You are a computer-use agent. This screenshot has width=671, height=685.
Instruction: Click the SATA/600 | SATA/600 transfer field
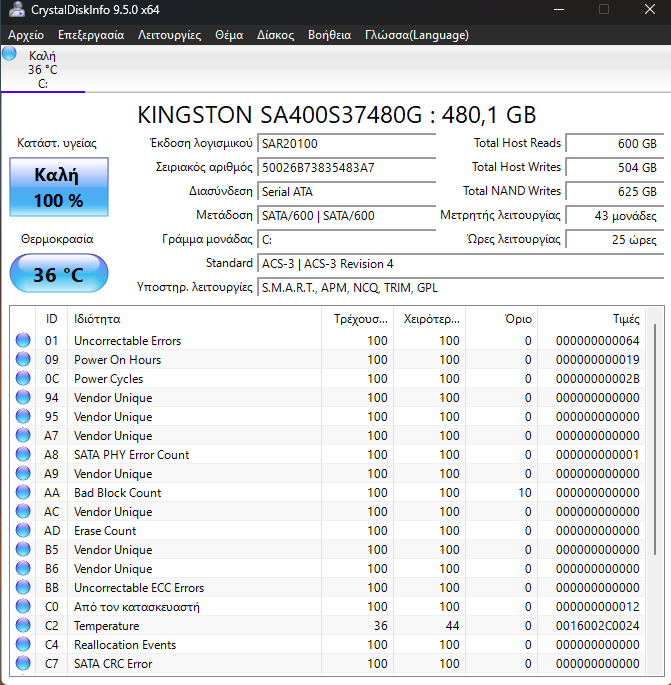point(347,215)
